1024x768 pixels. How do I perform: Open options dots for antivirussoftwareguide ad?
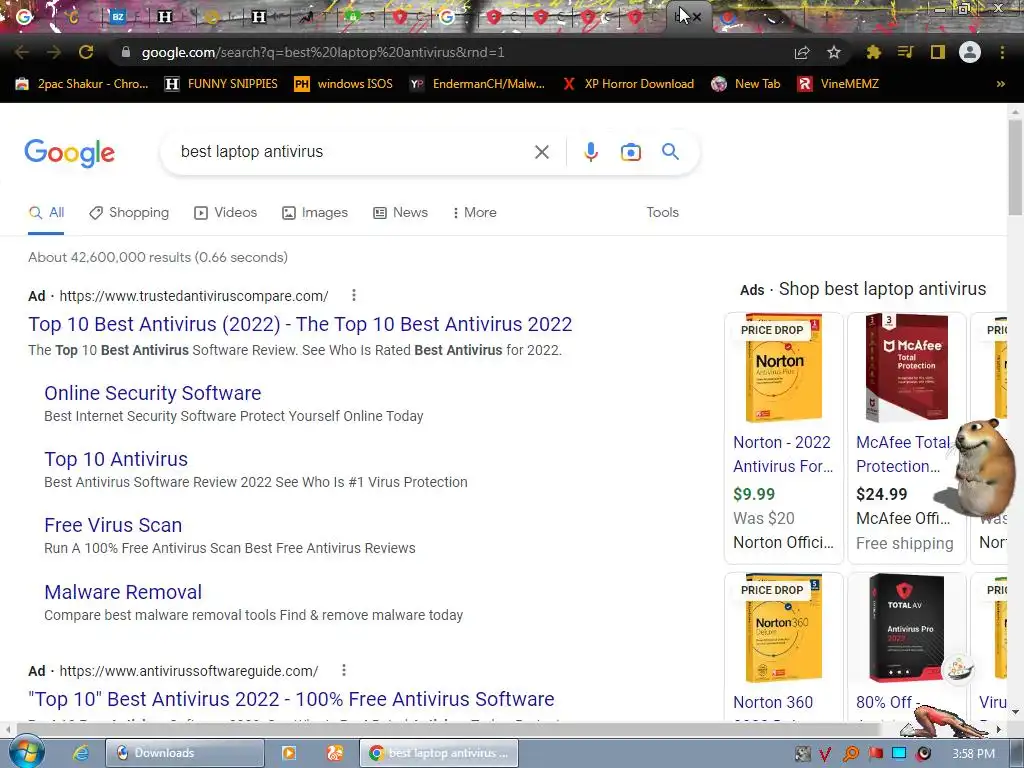[x=344, y=670]
